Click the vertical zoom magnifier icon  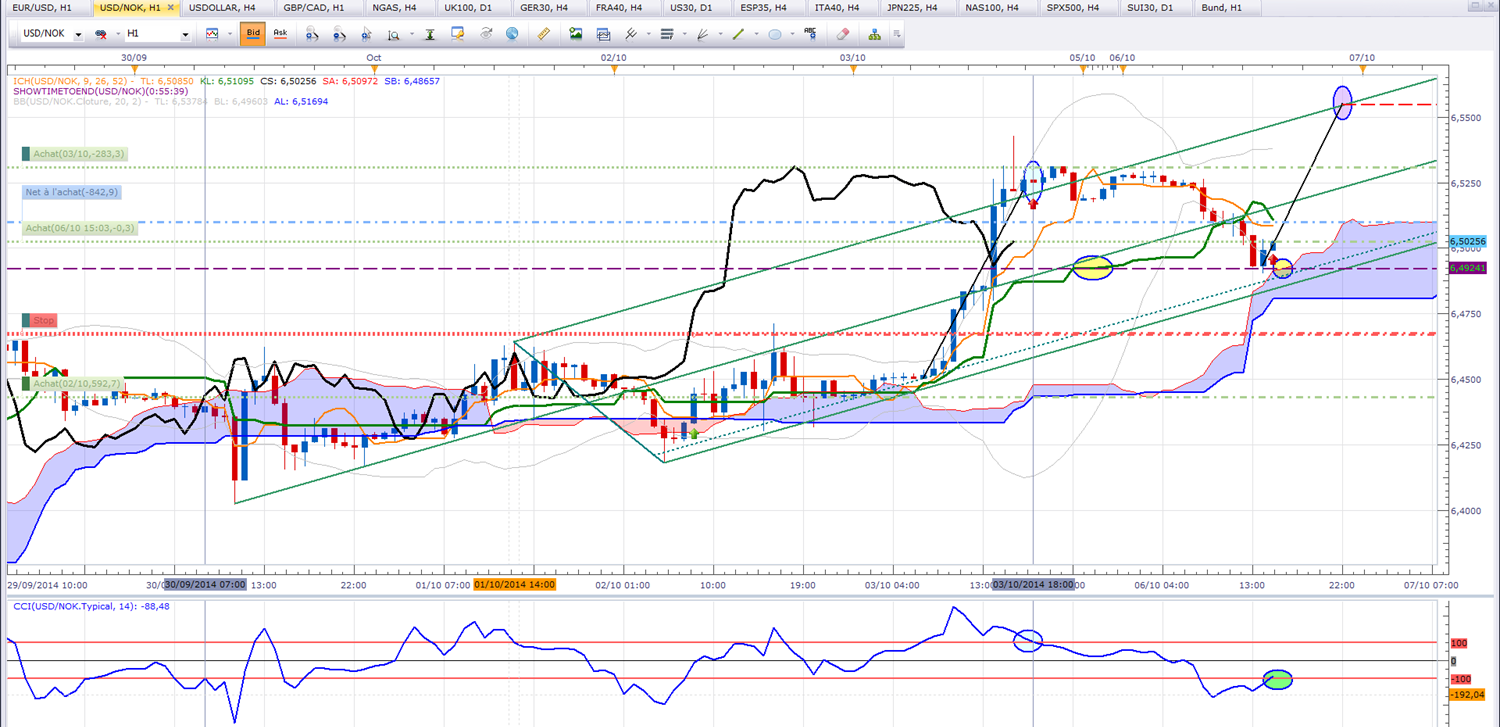tap(393, 34)
